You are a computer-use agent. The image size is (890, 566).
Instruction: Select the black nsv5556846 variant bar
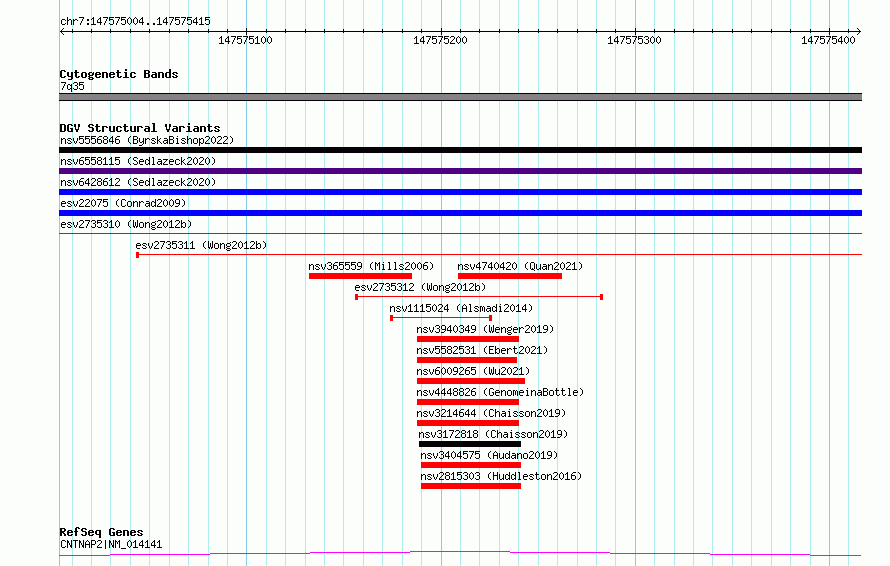460,150
